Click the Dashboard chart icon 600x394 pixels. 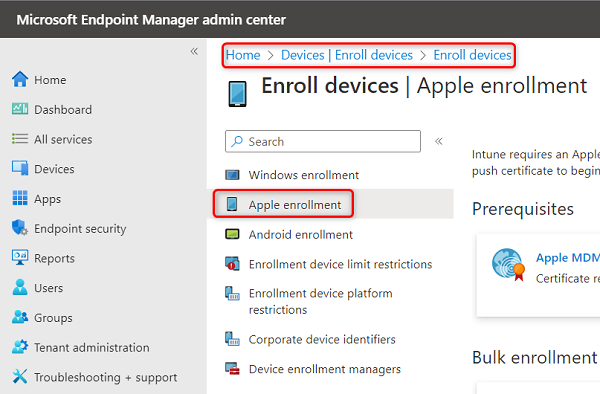[20, 109]
